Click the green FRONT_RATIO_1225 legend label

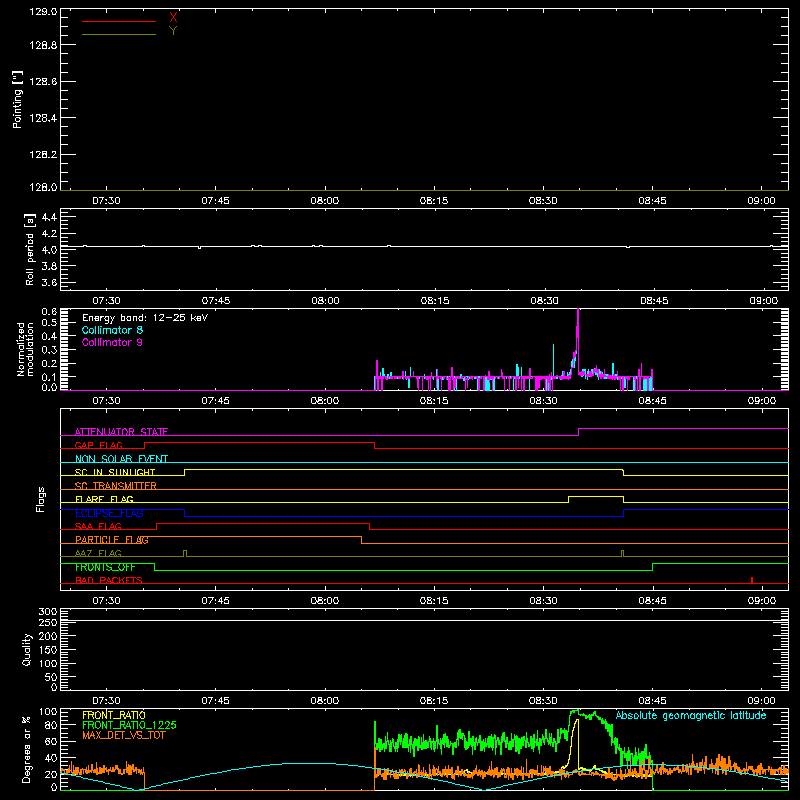pyautogui.click(x=130, y=725)
